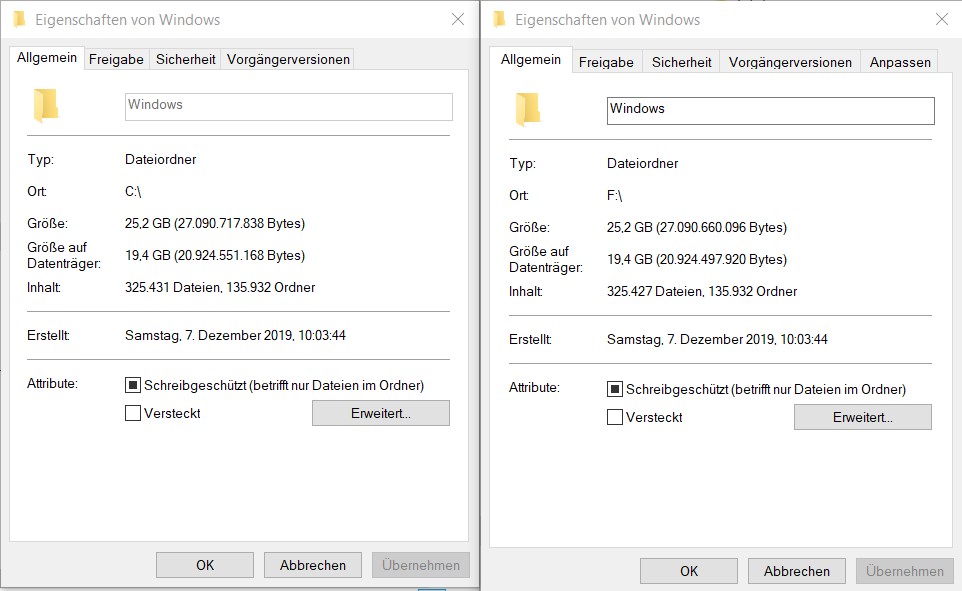Close the right (F:\) properties dialog
The image size is (962, 591).
click(x=942, y=20)
